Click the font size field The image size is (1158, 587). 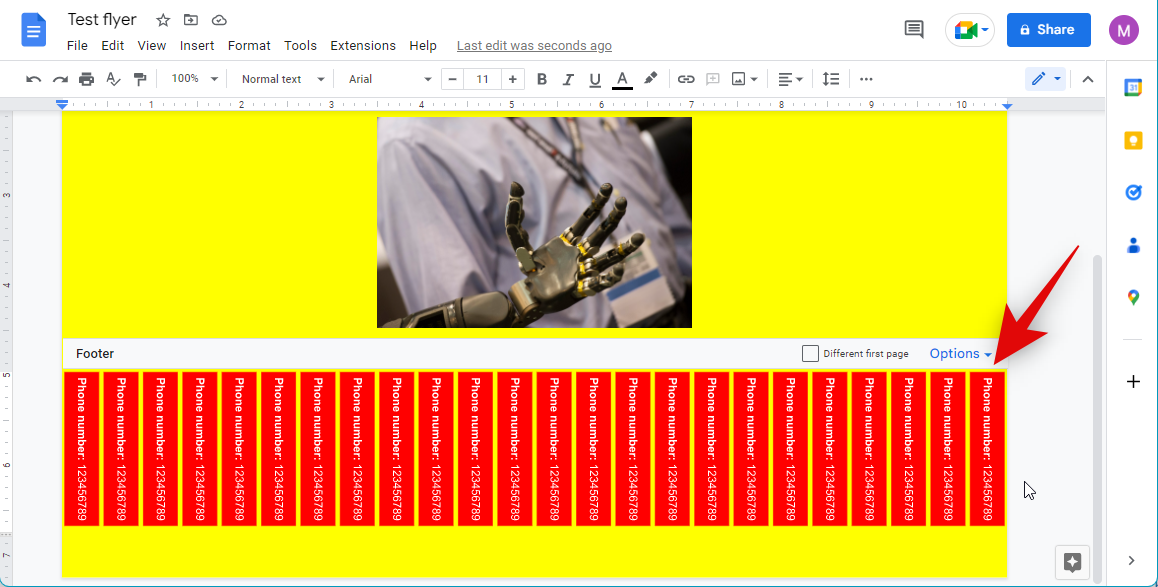(482, 79)
